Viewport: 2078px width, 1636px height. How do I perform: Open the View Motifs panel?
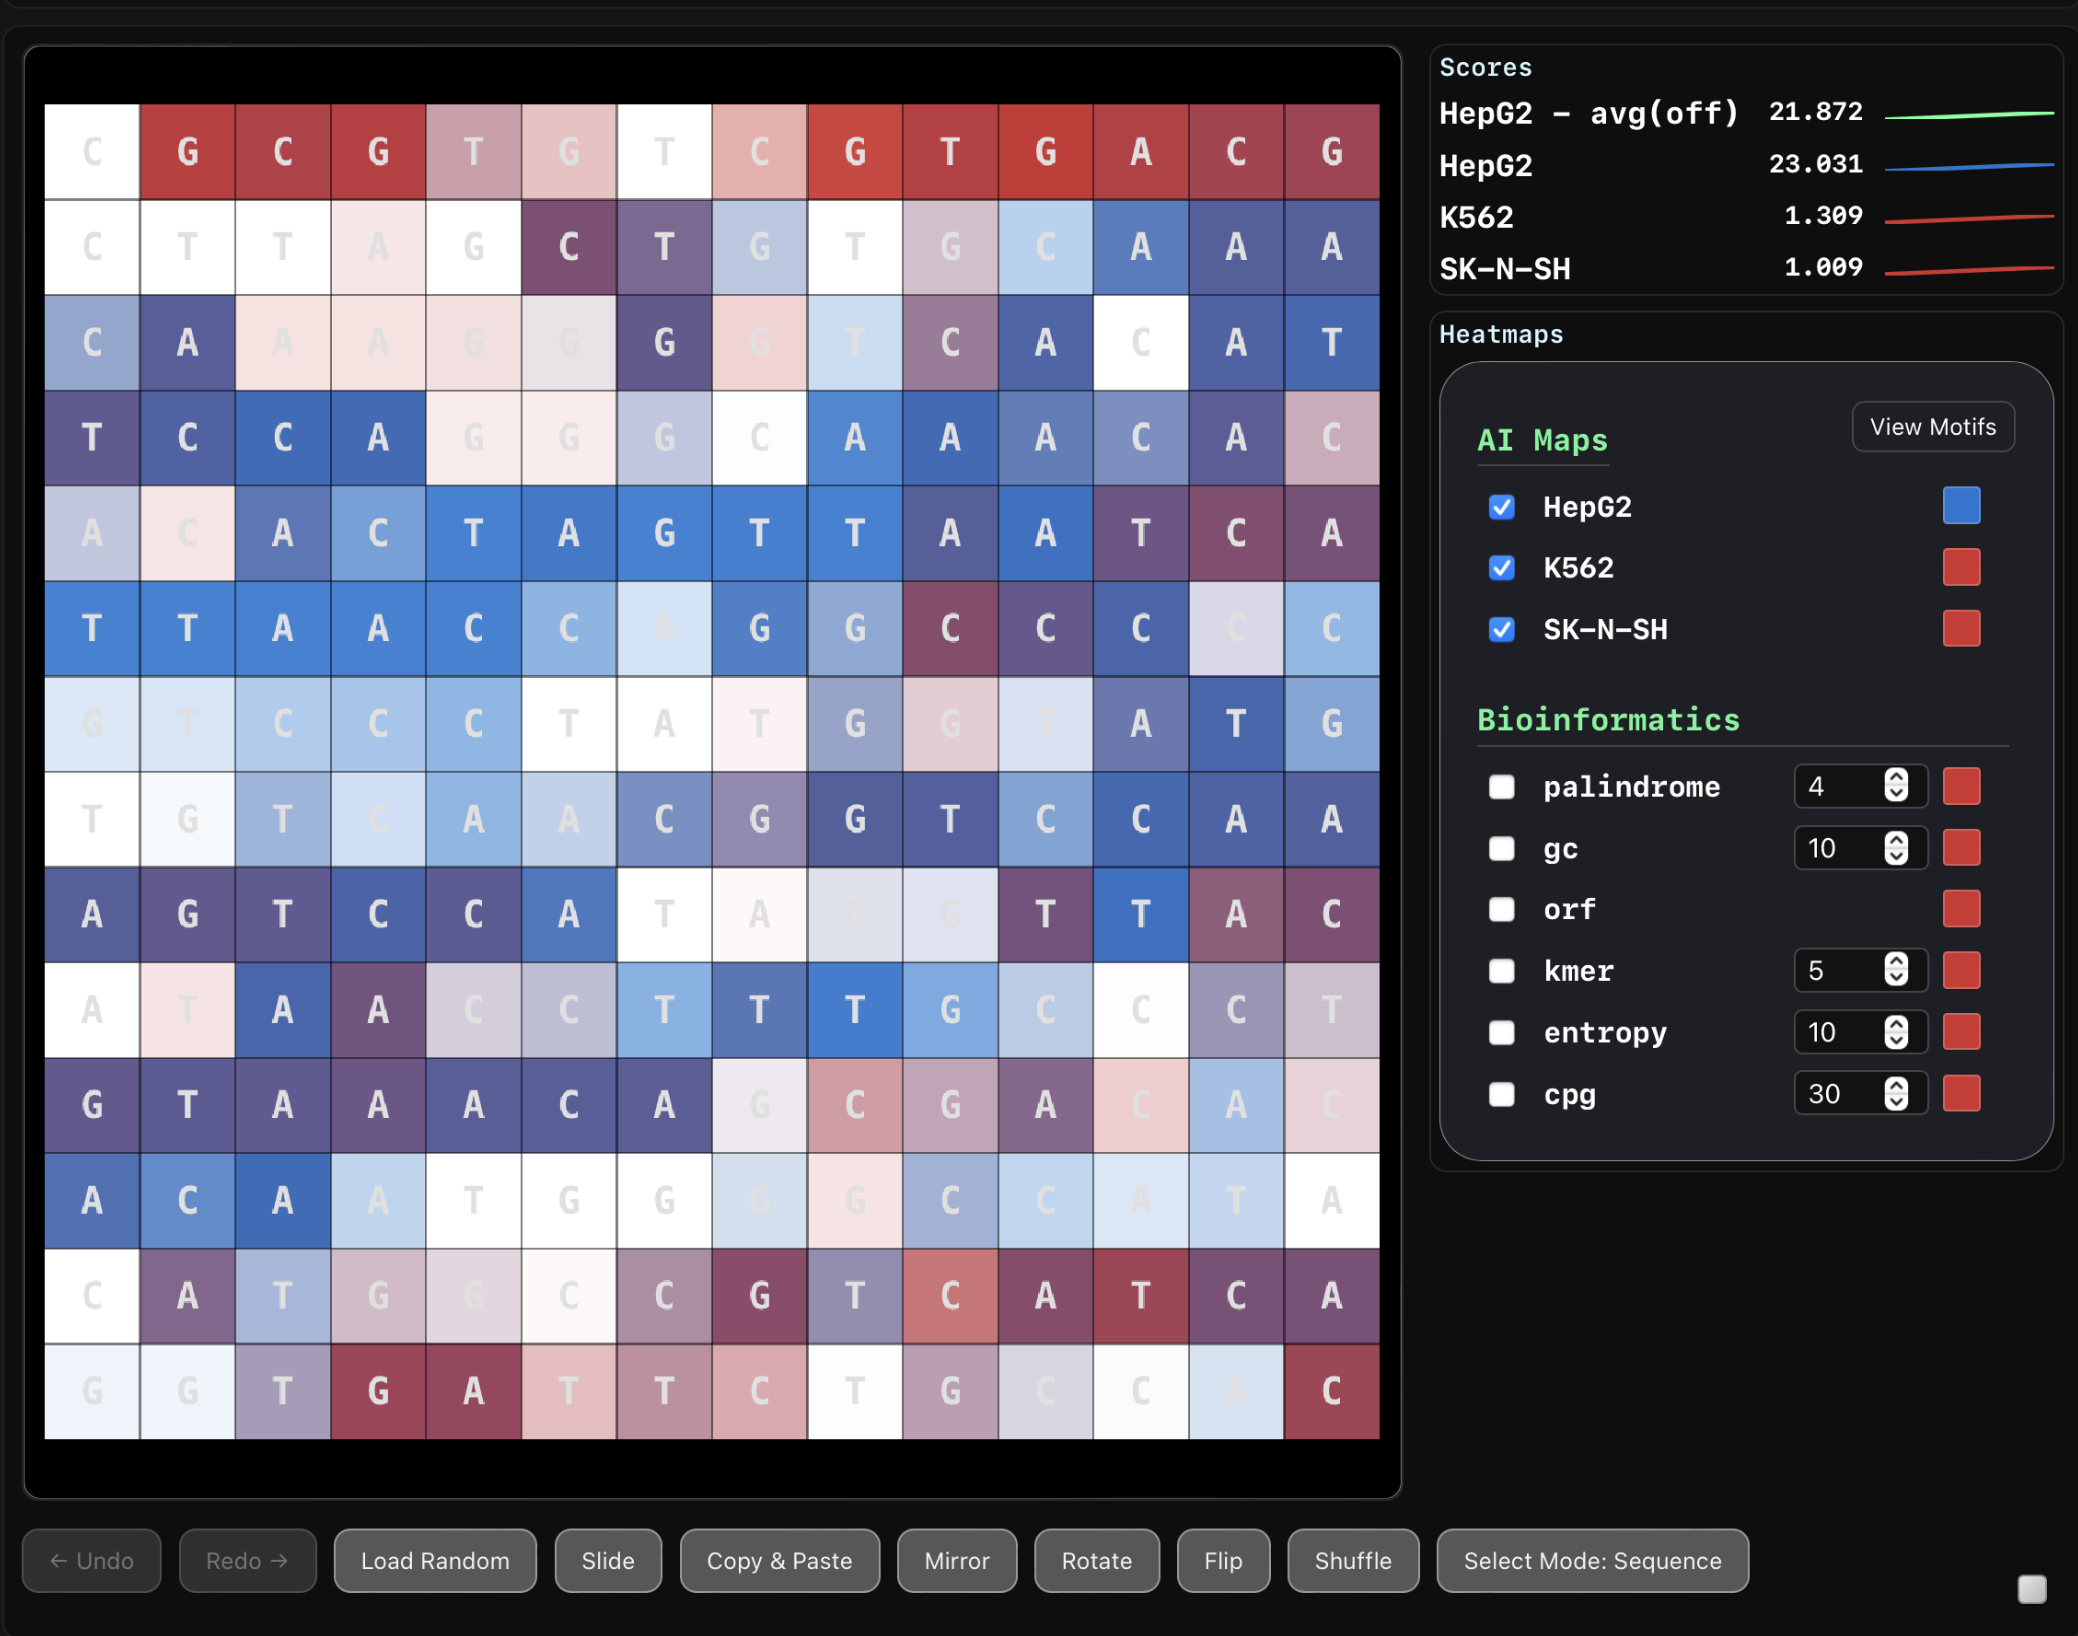1932,427
